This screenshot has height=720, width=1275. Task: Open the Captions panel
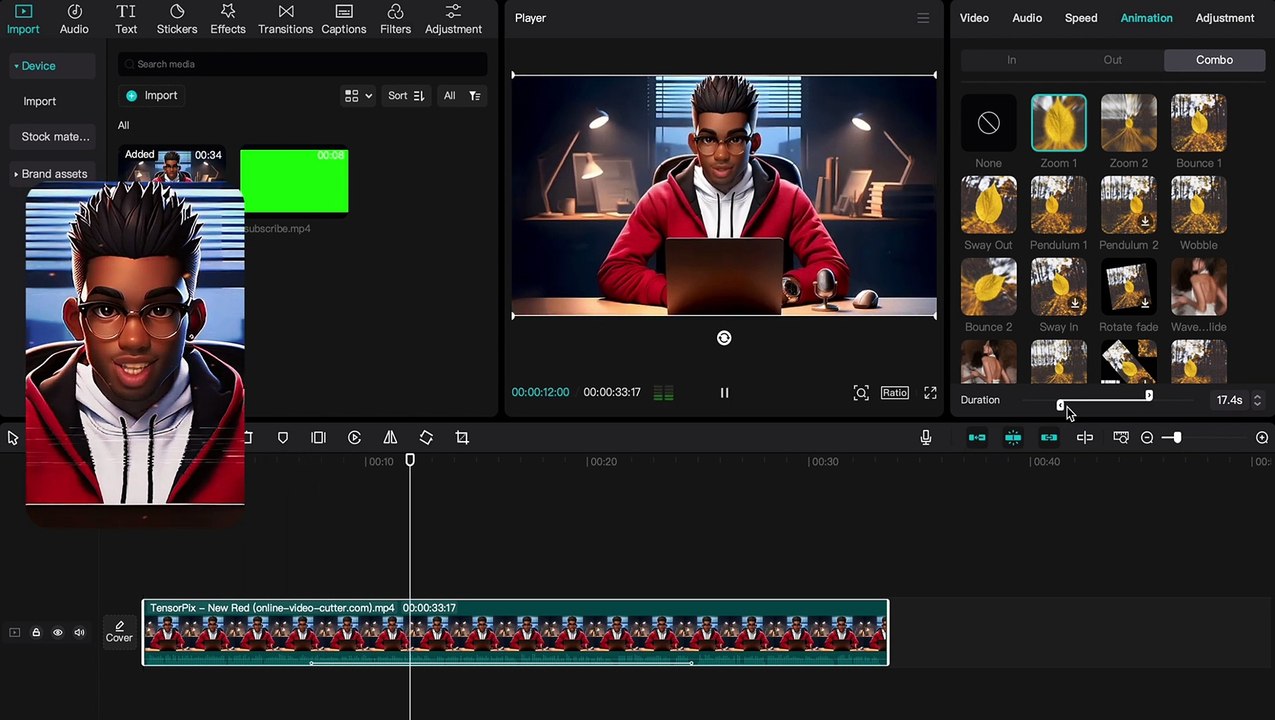tap(344, 19)
